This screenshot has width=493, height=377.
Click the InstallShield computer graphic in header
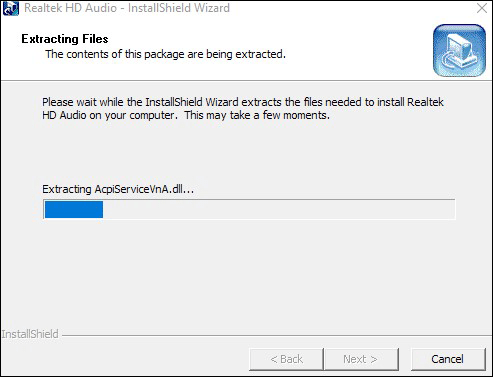pos(459,50)
